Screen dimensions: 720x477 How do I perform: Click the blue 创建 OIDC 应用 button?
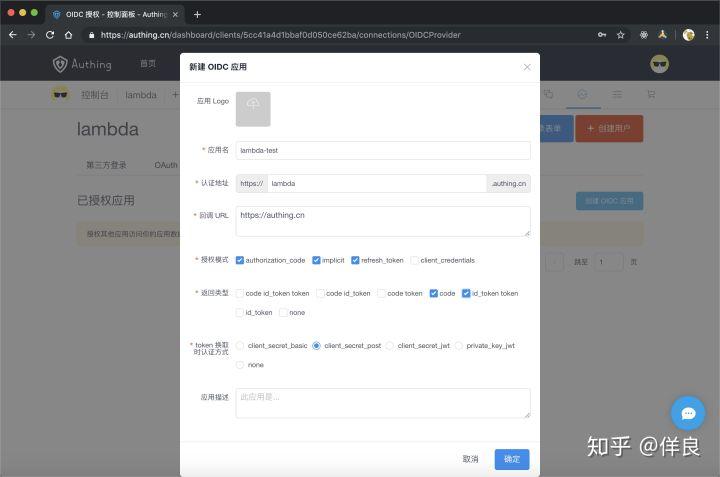tap(609, 201)
